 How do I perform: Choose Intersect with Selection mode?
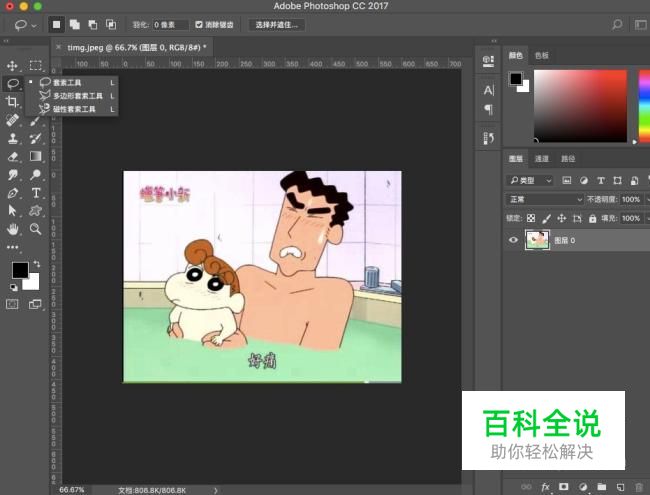tap(111, 25)
